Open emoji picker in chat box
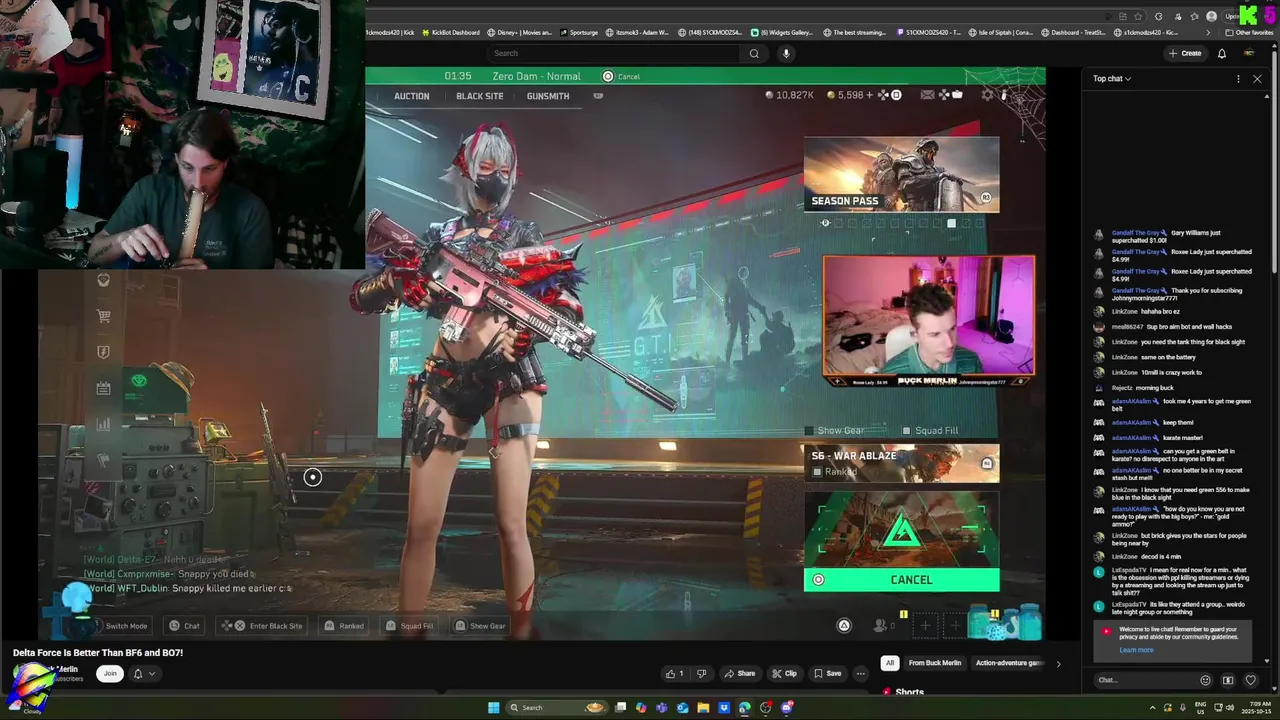Viewport: 1280px width, 720px height. (x=1205, y=680)
